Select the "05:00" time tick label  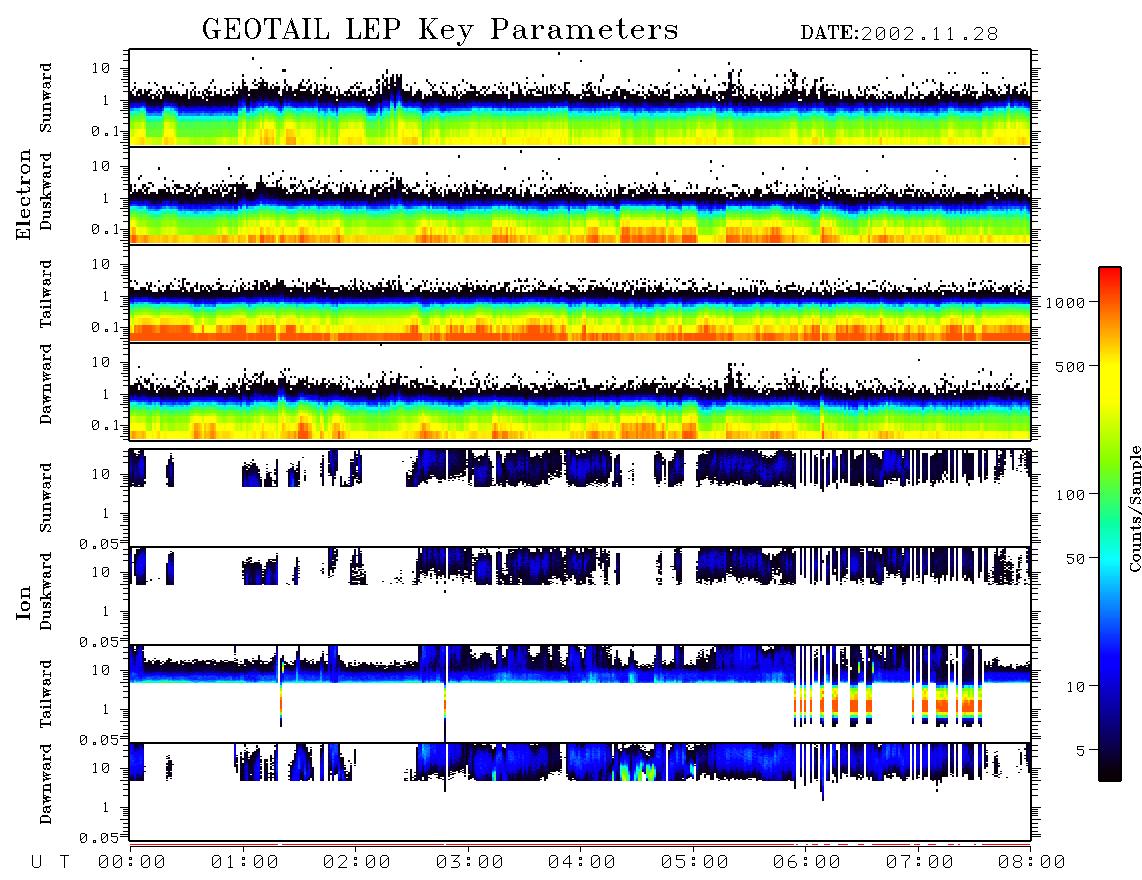point(695,863)
